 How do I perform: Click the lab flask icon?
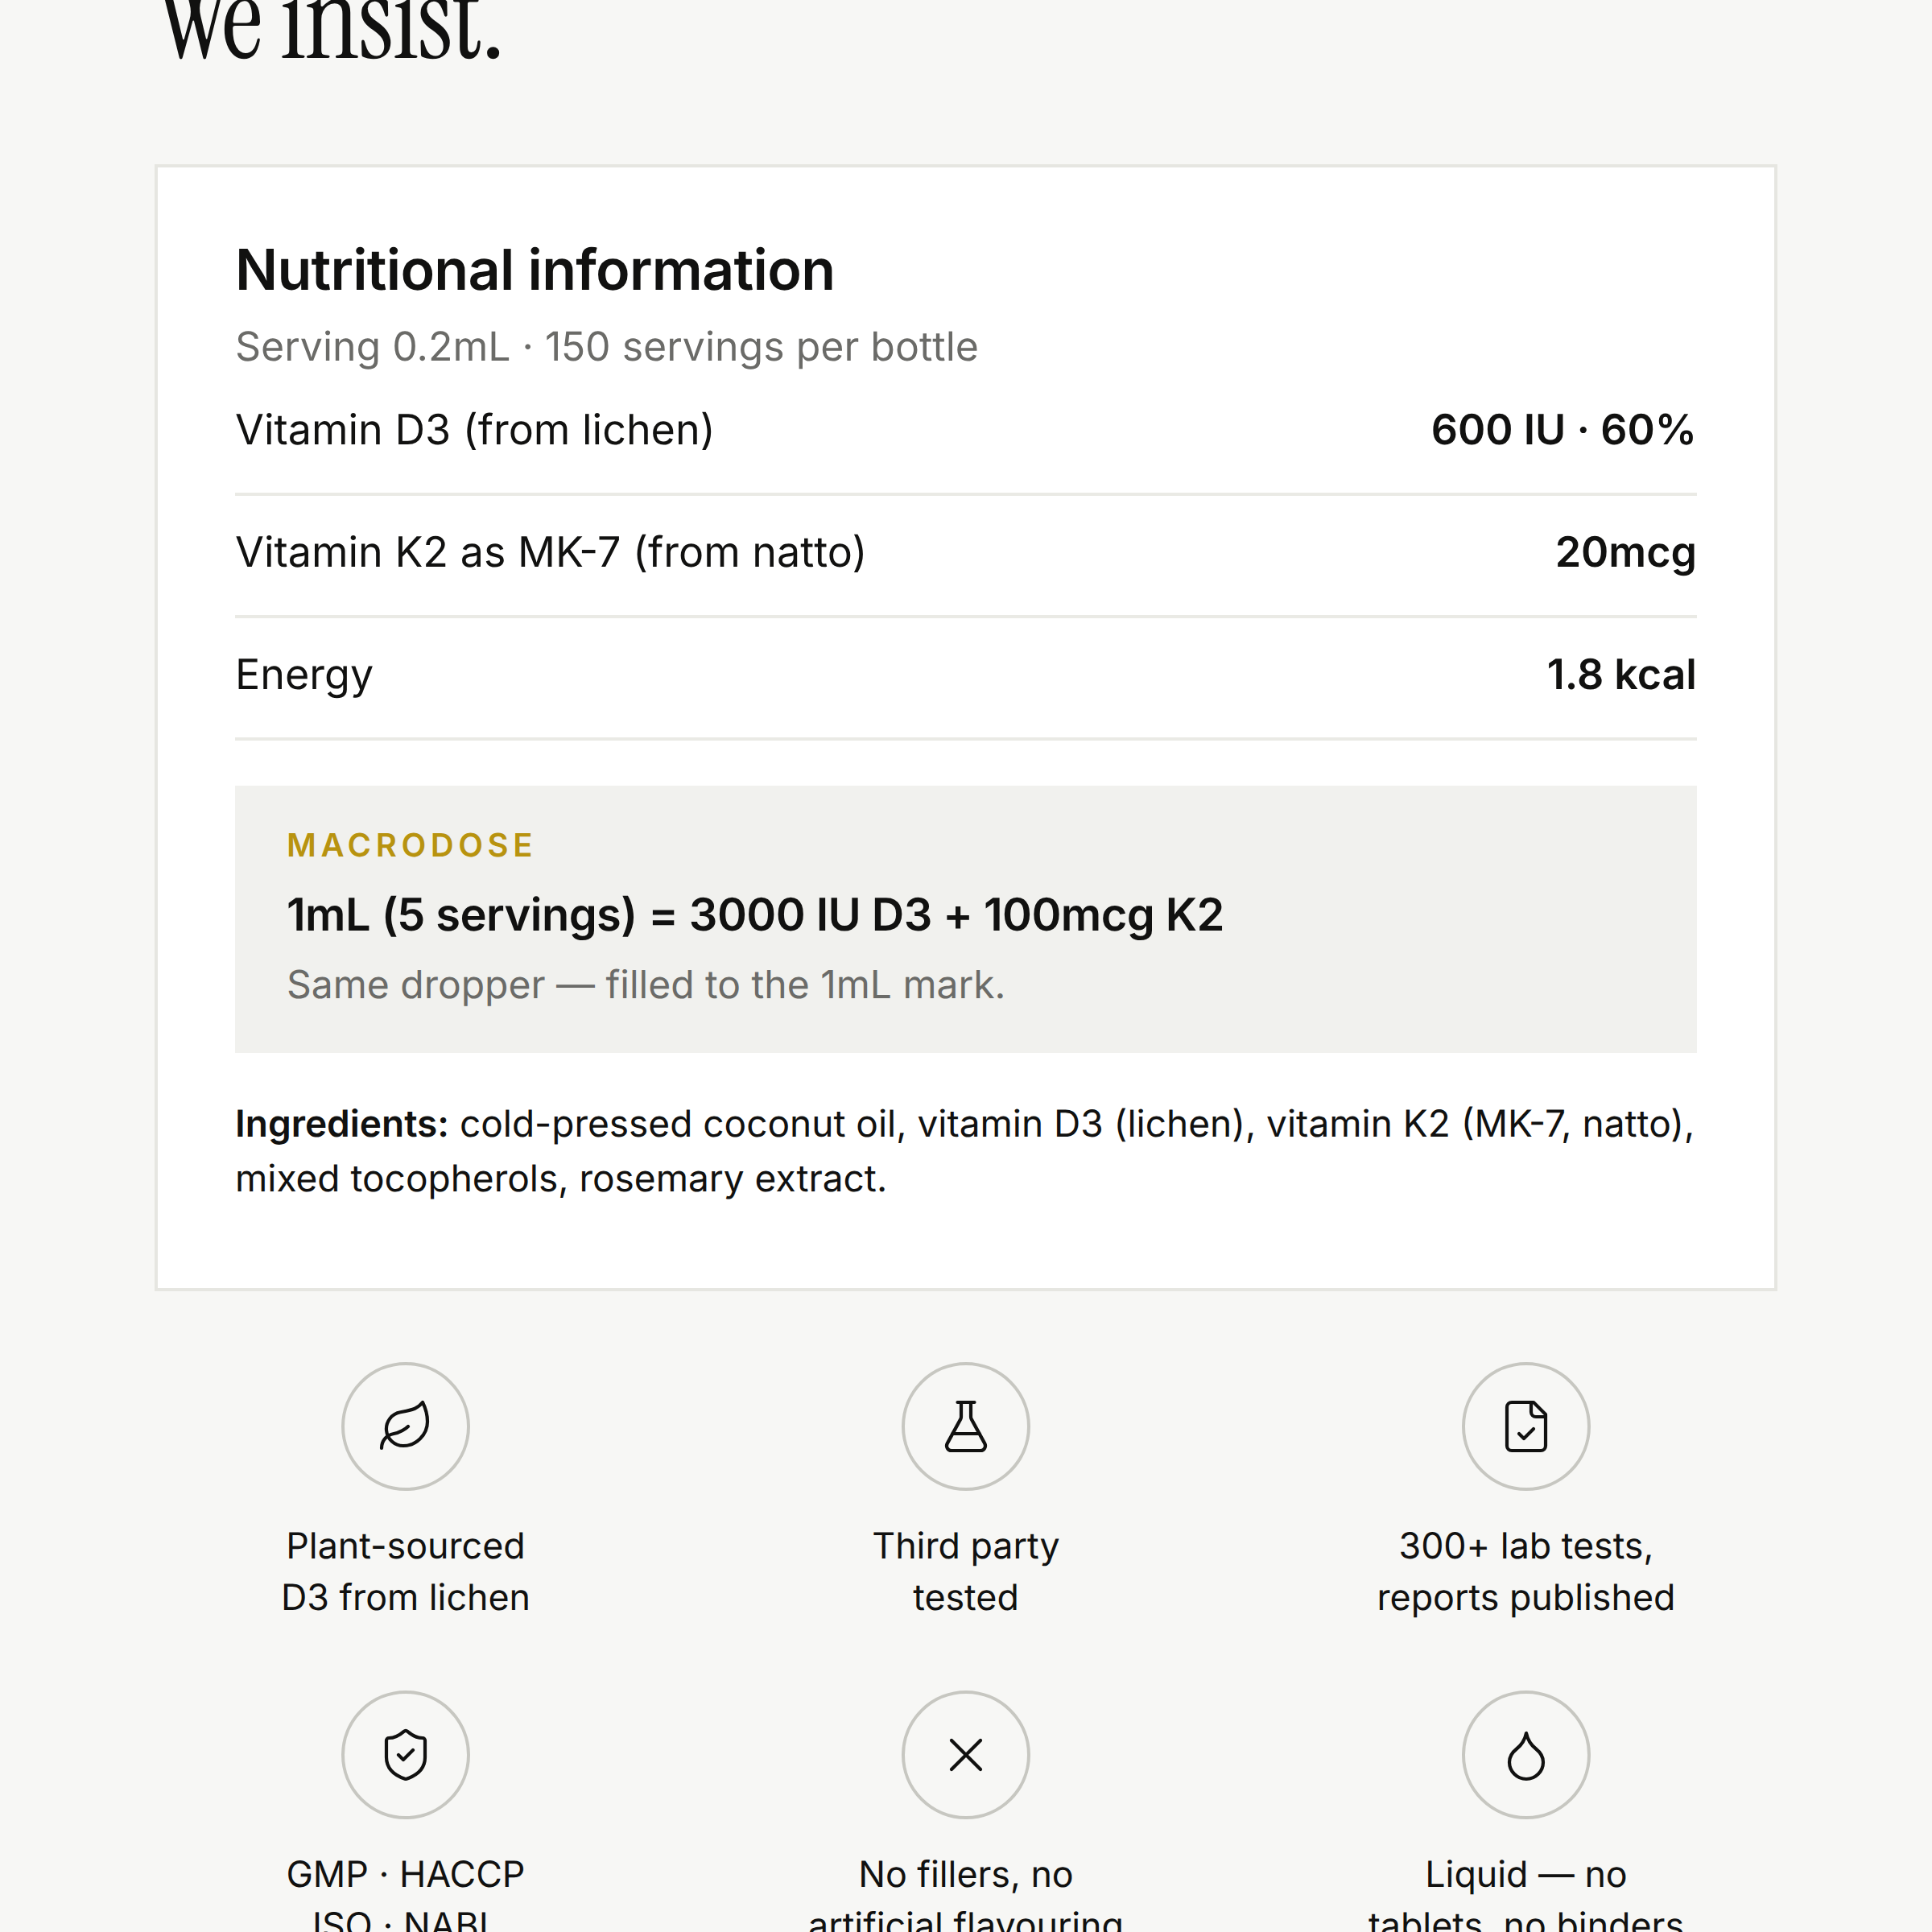[965, 1426]
